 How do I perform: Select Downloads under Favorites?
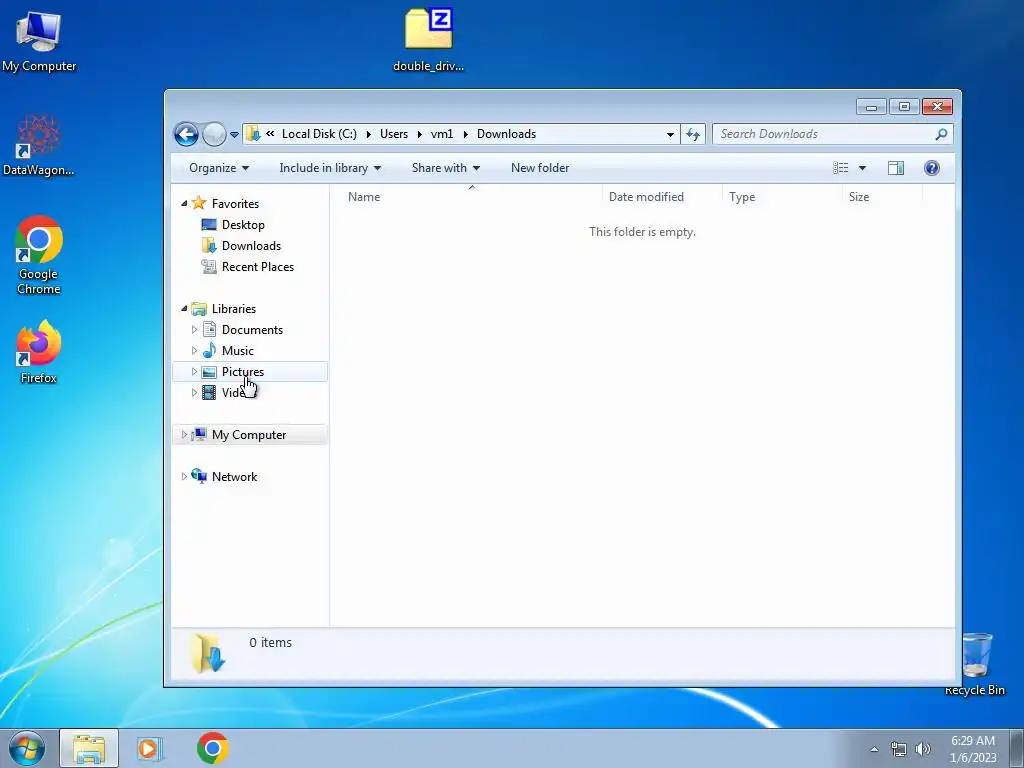(x=251, y=246)
